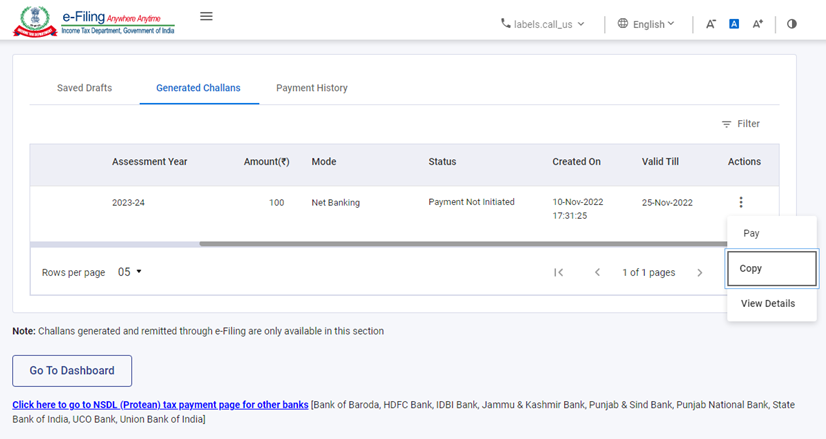The width and height of the screenshot is (826, 439).
Task: Toggle high contrast mode icon
Action: (x=792, y=24)
